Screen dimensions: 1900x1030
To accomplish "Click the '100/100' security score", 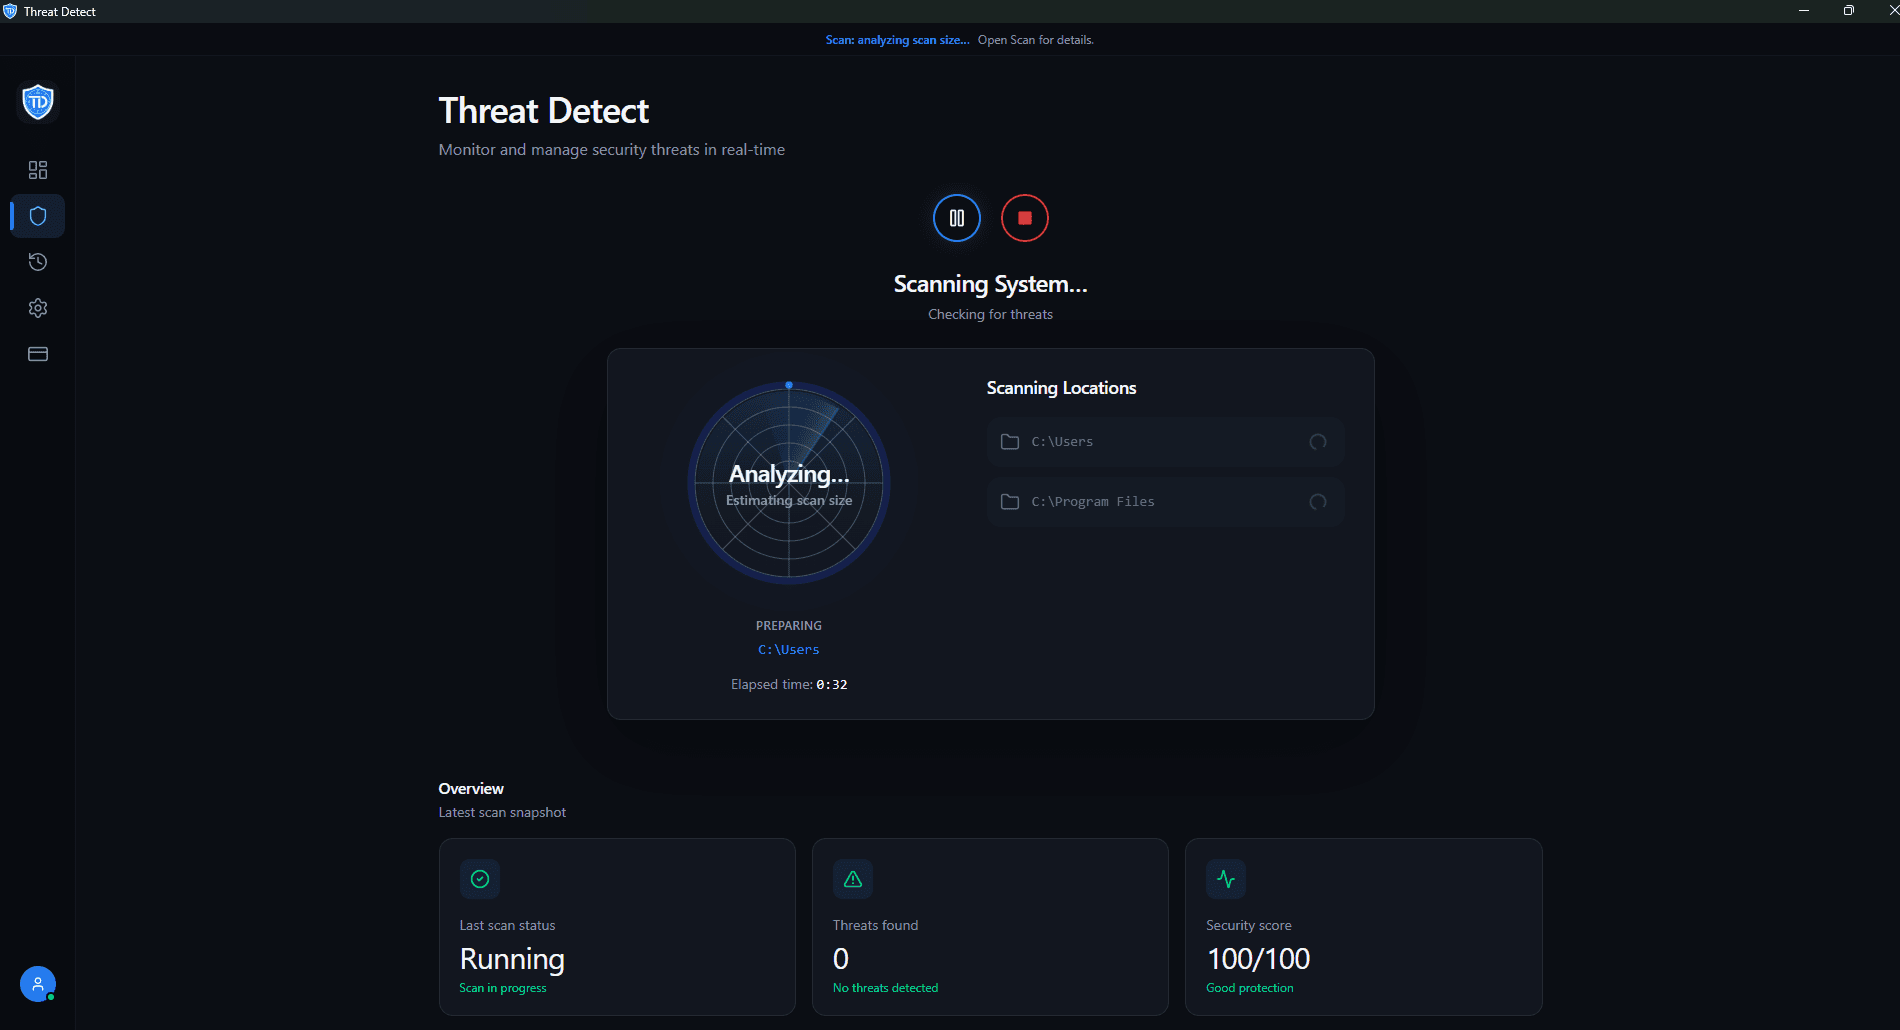I will 1258,959.
